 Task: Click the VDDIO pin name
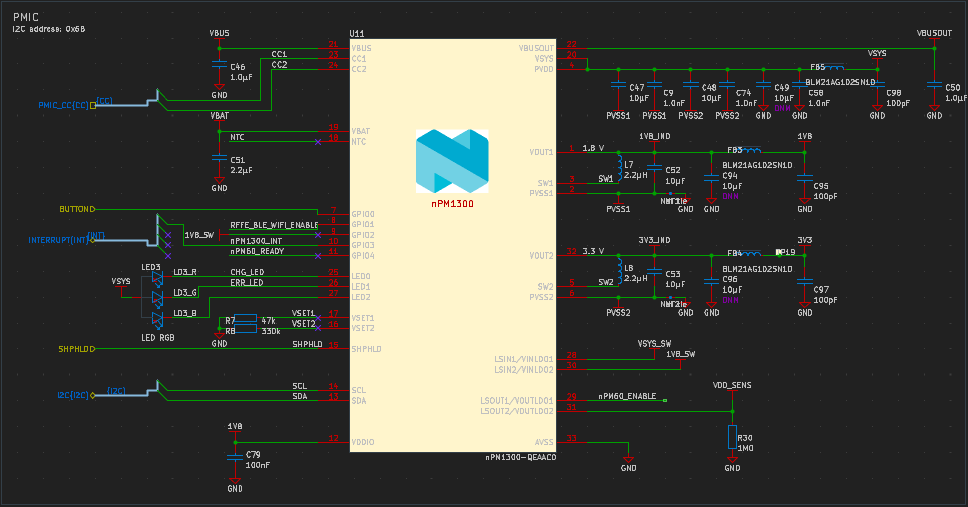pos(362,442)
